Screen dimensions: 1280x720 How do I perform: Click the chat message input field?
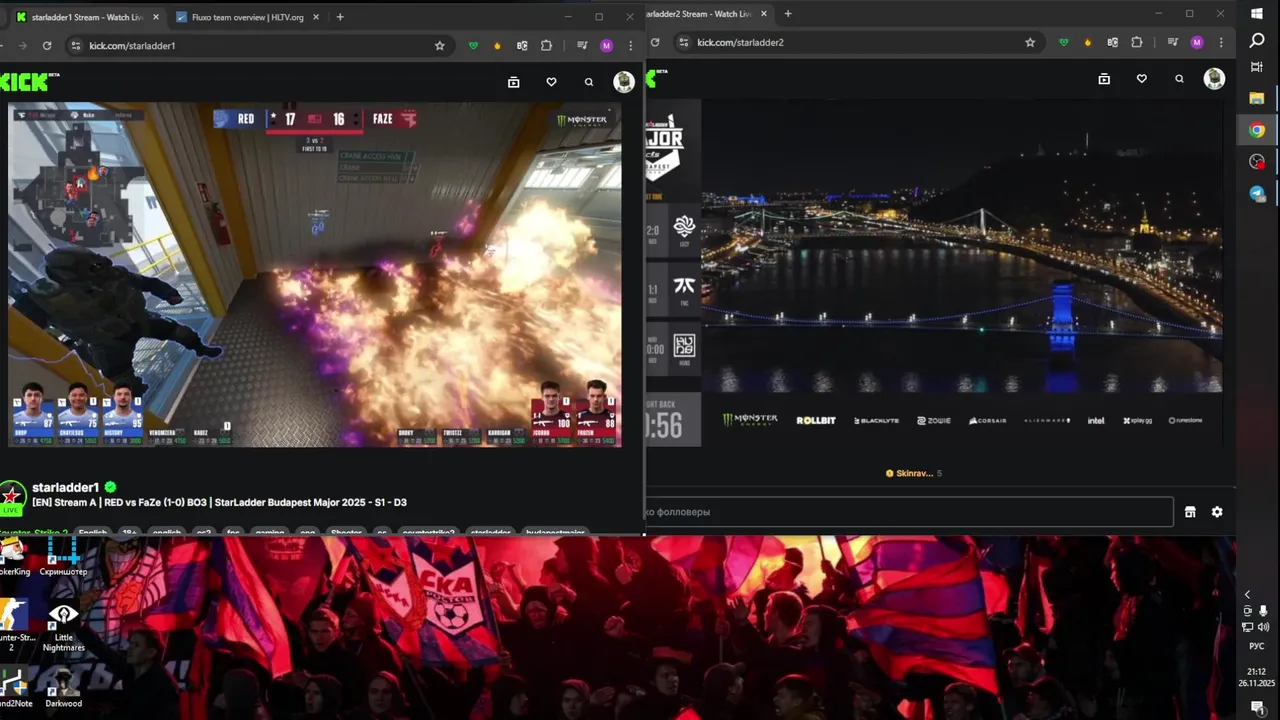pyautogui.click(x=909, y=512)
